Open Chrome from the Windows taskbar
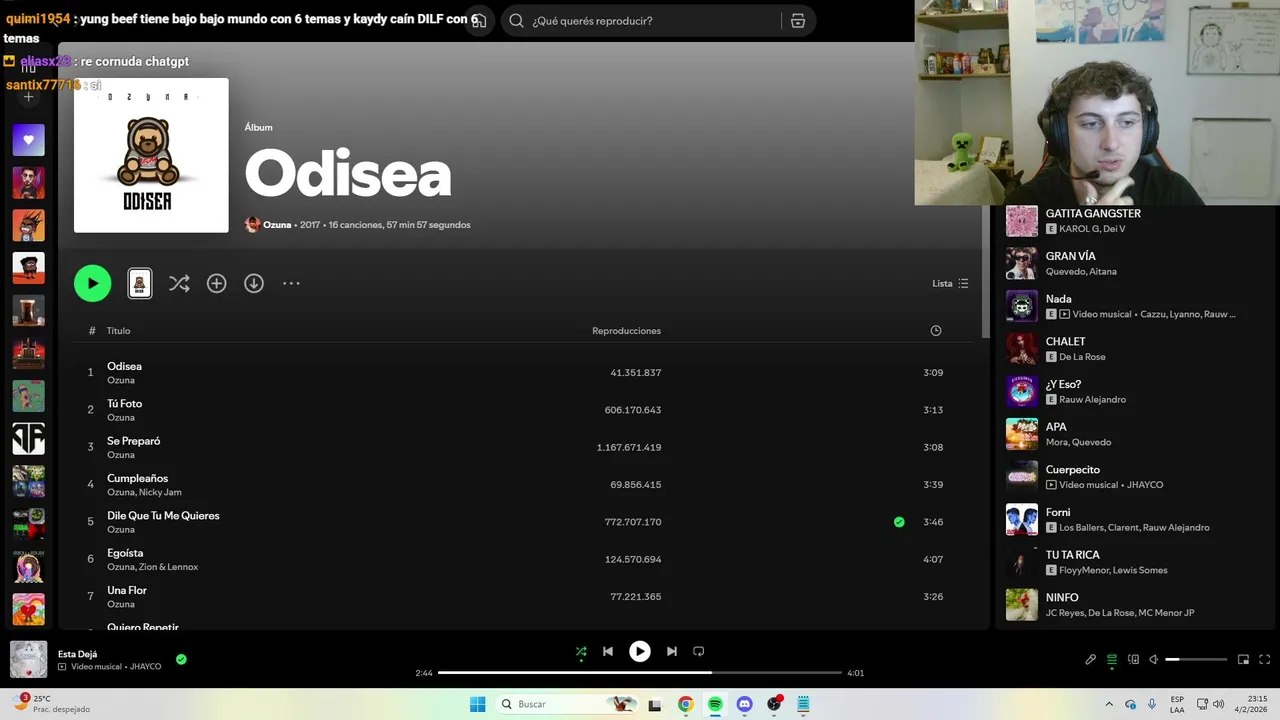 (685, 704)
